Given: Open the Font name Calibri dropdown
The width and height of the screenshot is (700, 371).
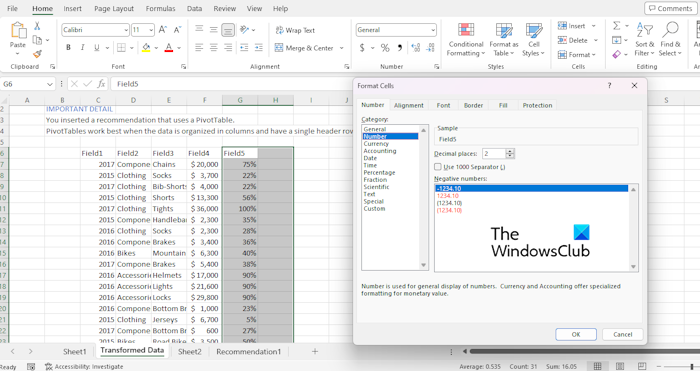Looking at the screenshot, I should (126, 30).
